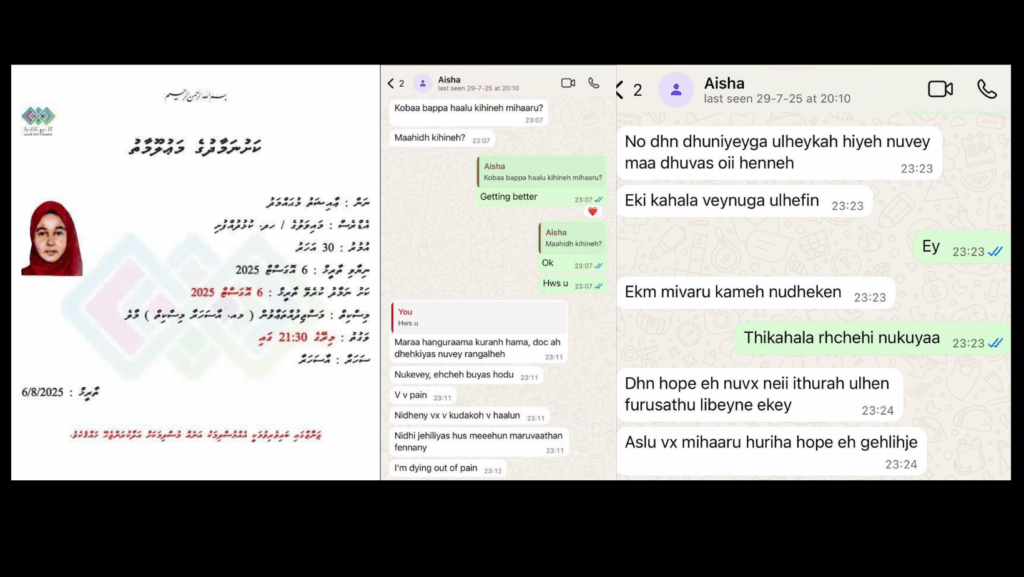Viewport: 1024px width, 577px height.
Task: Tap the heart reaction under "Getting better"
Action: pyautogui.click(x=592, y=211)
